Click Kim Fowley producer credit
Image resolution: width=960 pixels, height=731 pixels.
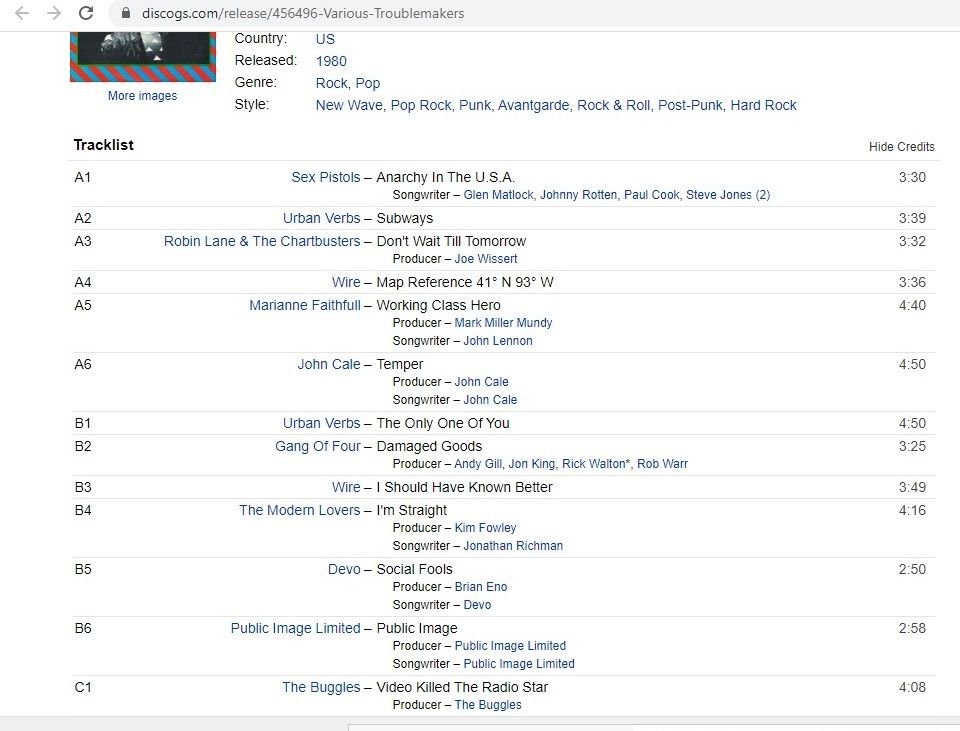click(x=486, y=528)
